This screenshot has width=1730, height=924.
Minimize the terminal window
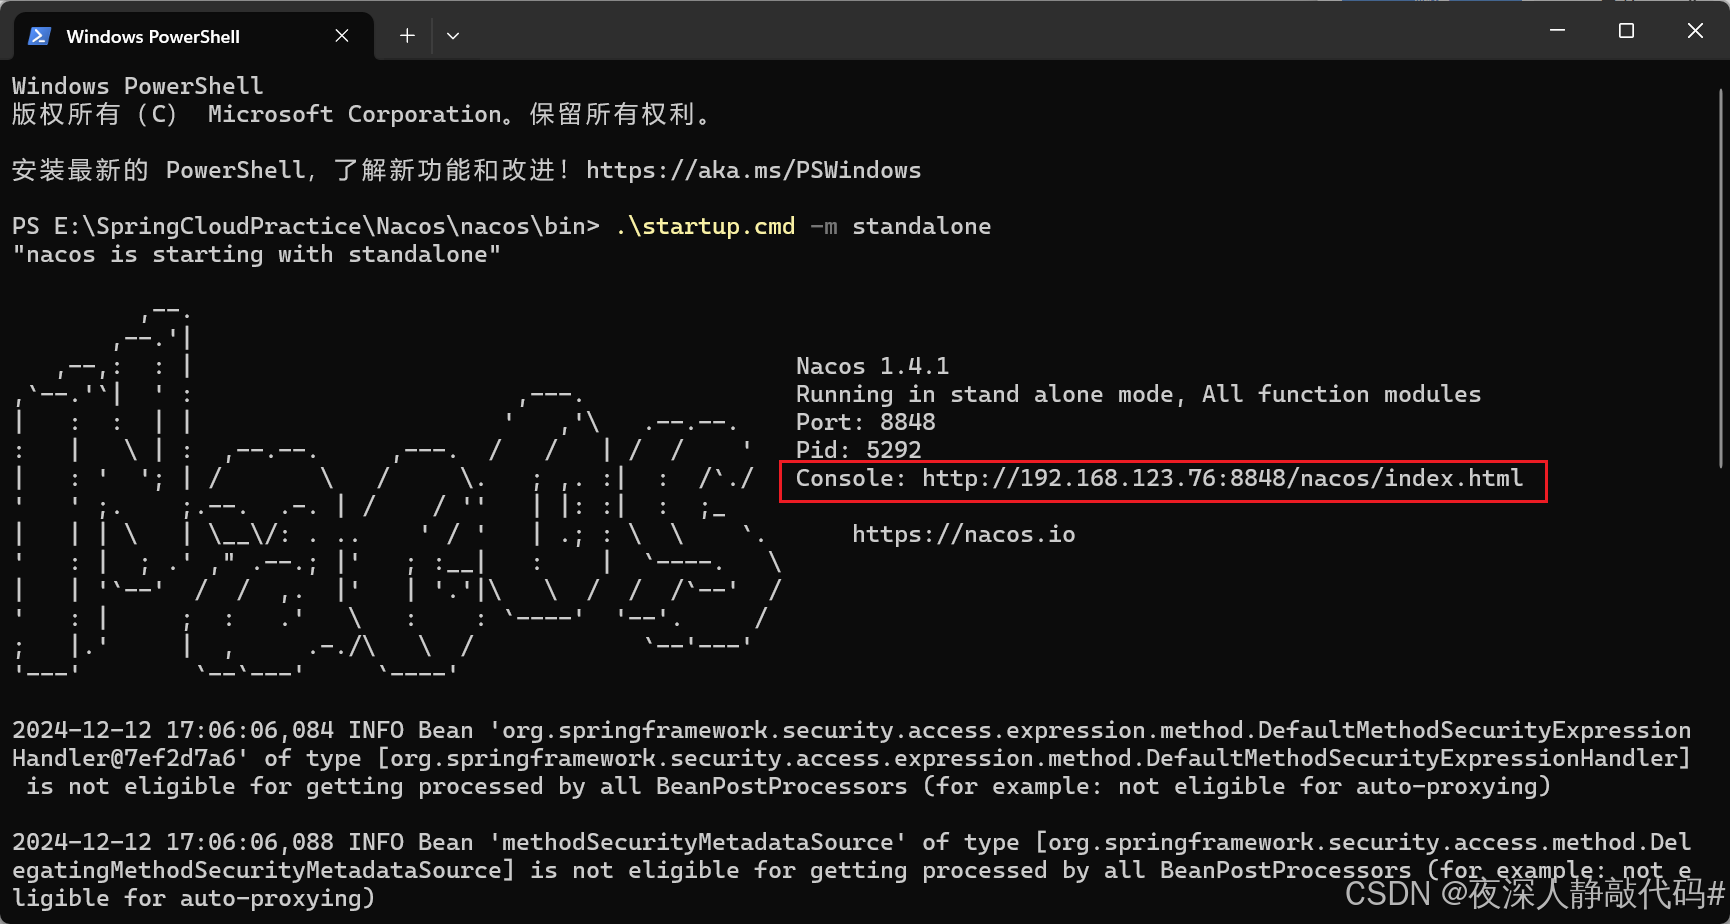pyautogui.click(x=1556, y=30)
